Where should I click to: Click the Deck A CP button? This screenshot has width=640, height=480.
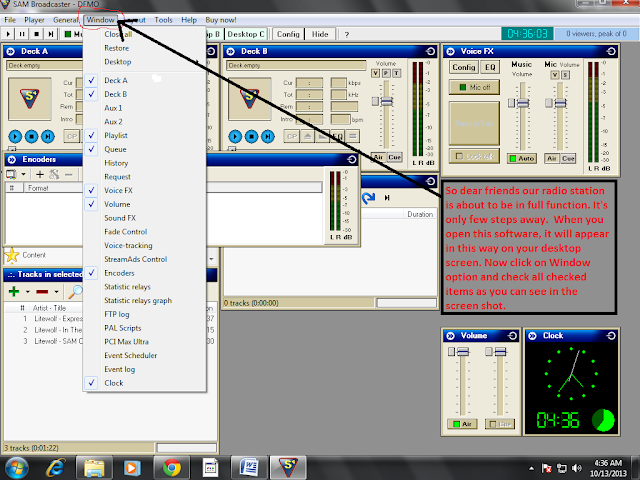72,136
